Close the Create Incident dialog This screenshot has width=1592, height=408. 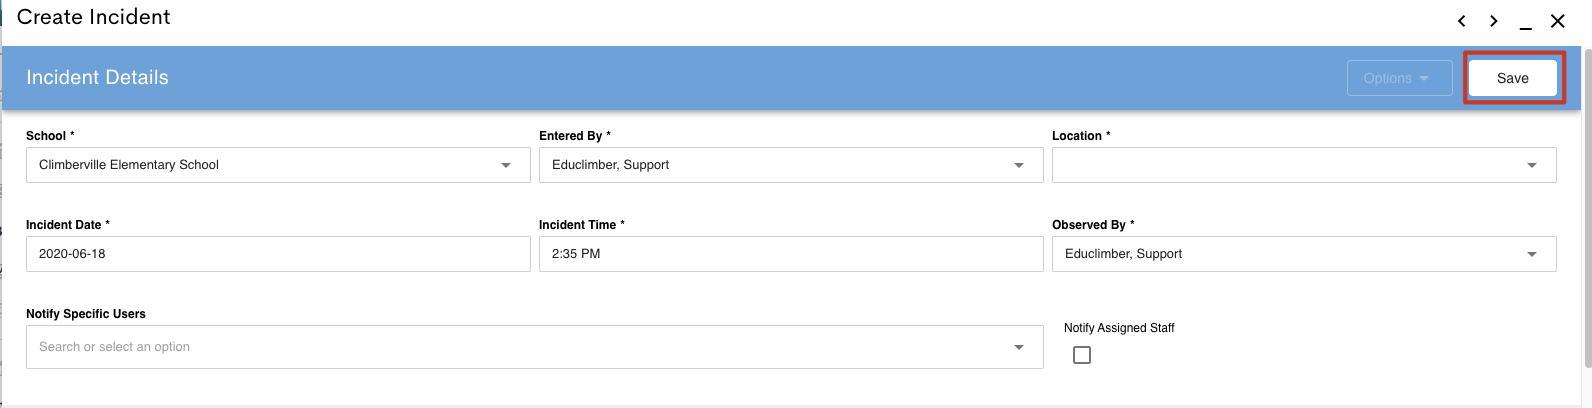(1558, 21)
